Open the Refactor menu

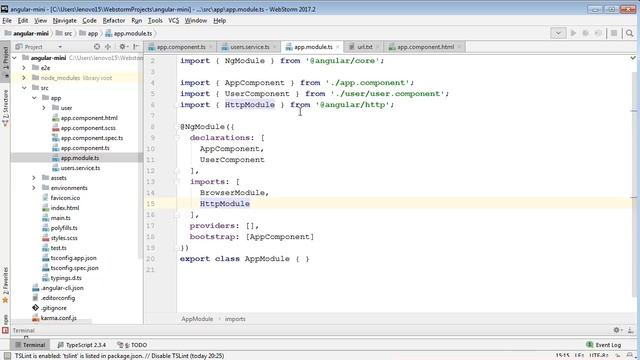tap(113, 20)
